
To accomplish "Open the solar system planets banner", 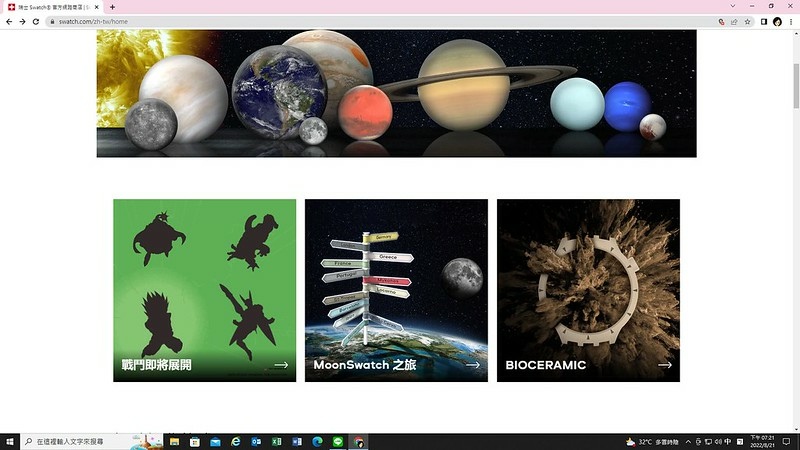I will click(x=396, y=93).
